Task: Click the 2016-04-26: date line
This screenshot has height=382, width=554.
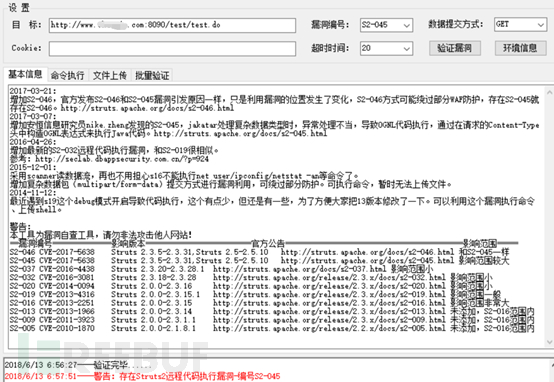Action: pos(33,142)
